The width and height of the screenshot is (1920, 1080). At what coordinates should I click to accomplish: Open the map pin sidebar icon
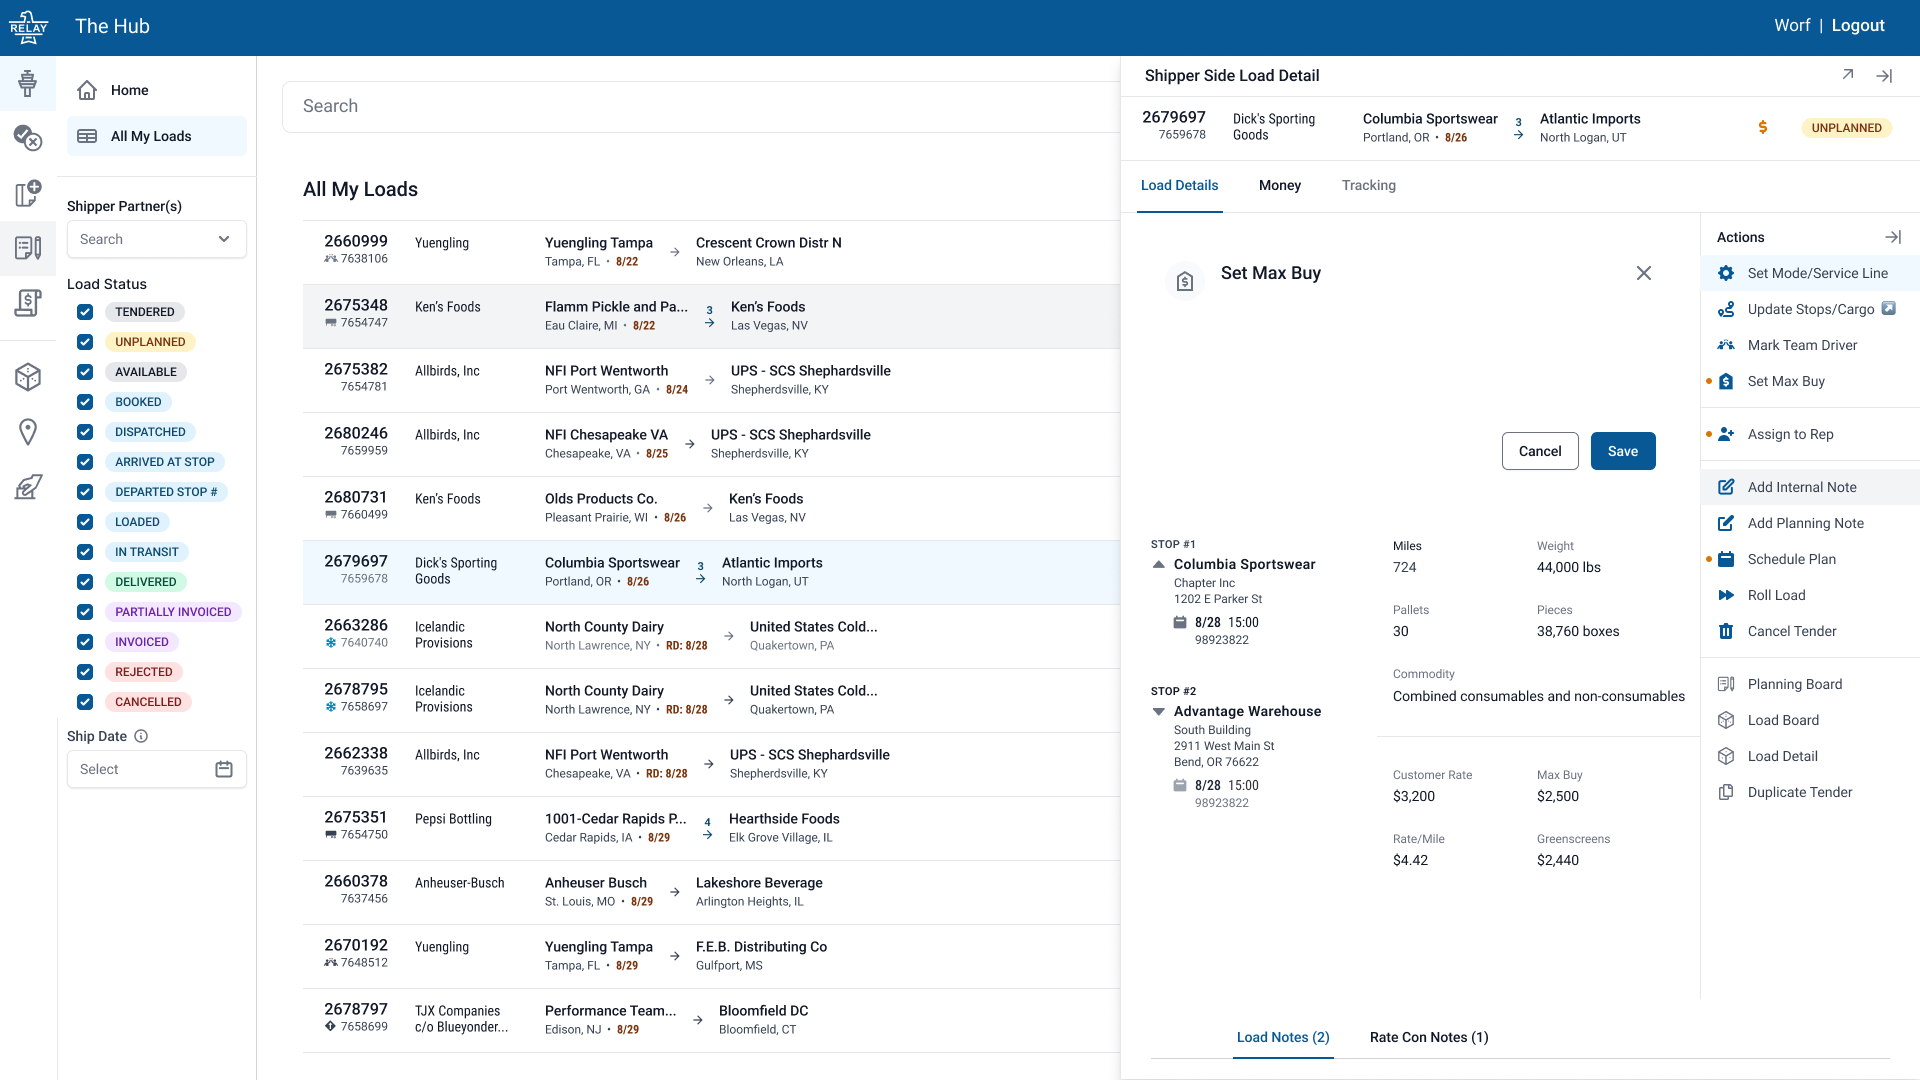coord(28,431)
